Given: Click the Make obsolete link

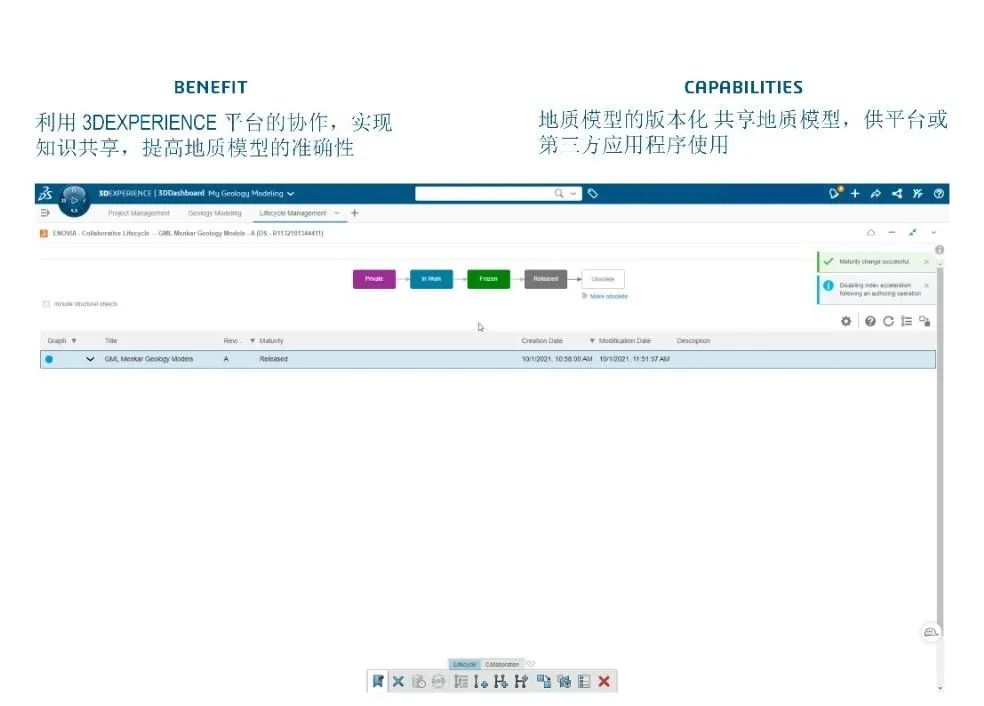Looking at the screenshot, I should click(x=608, y=296).
